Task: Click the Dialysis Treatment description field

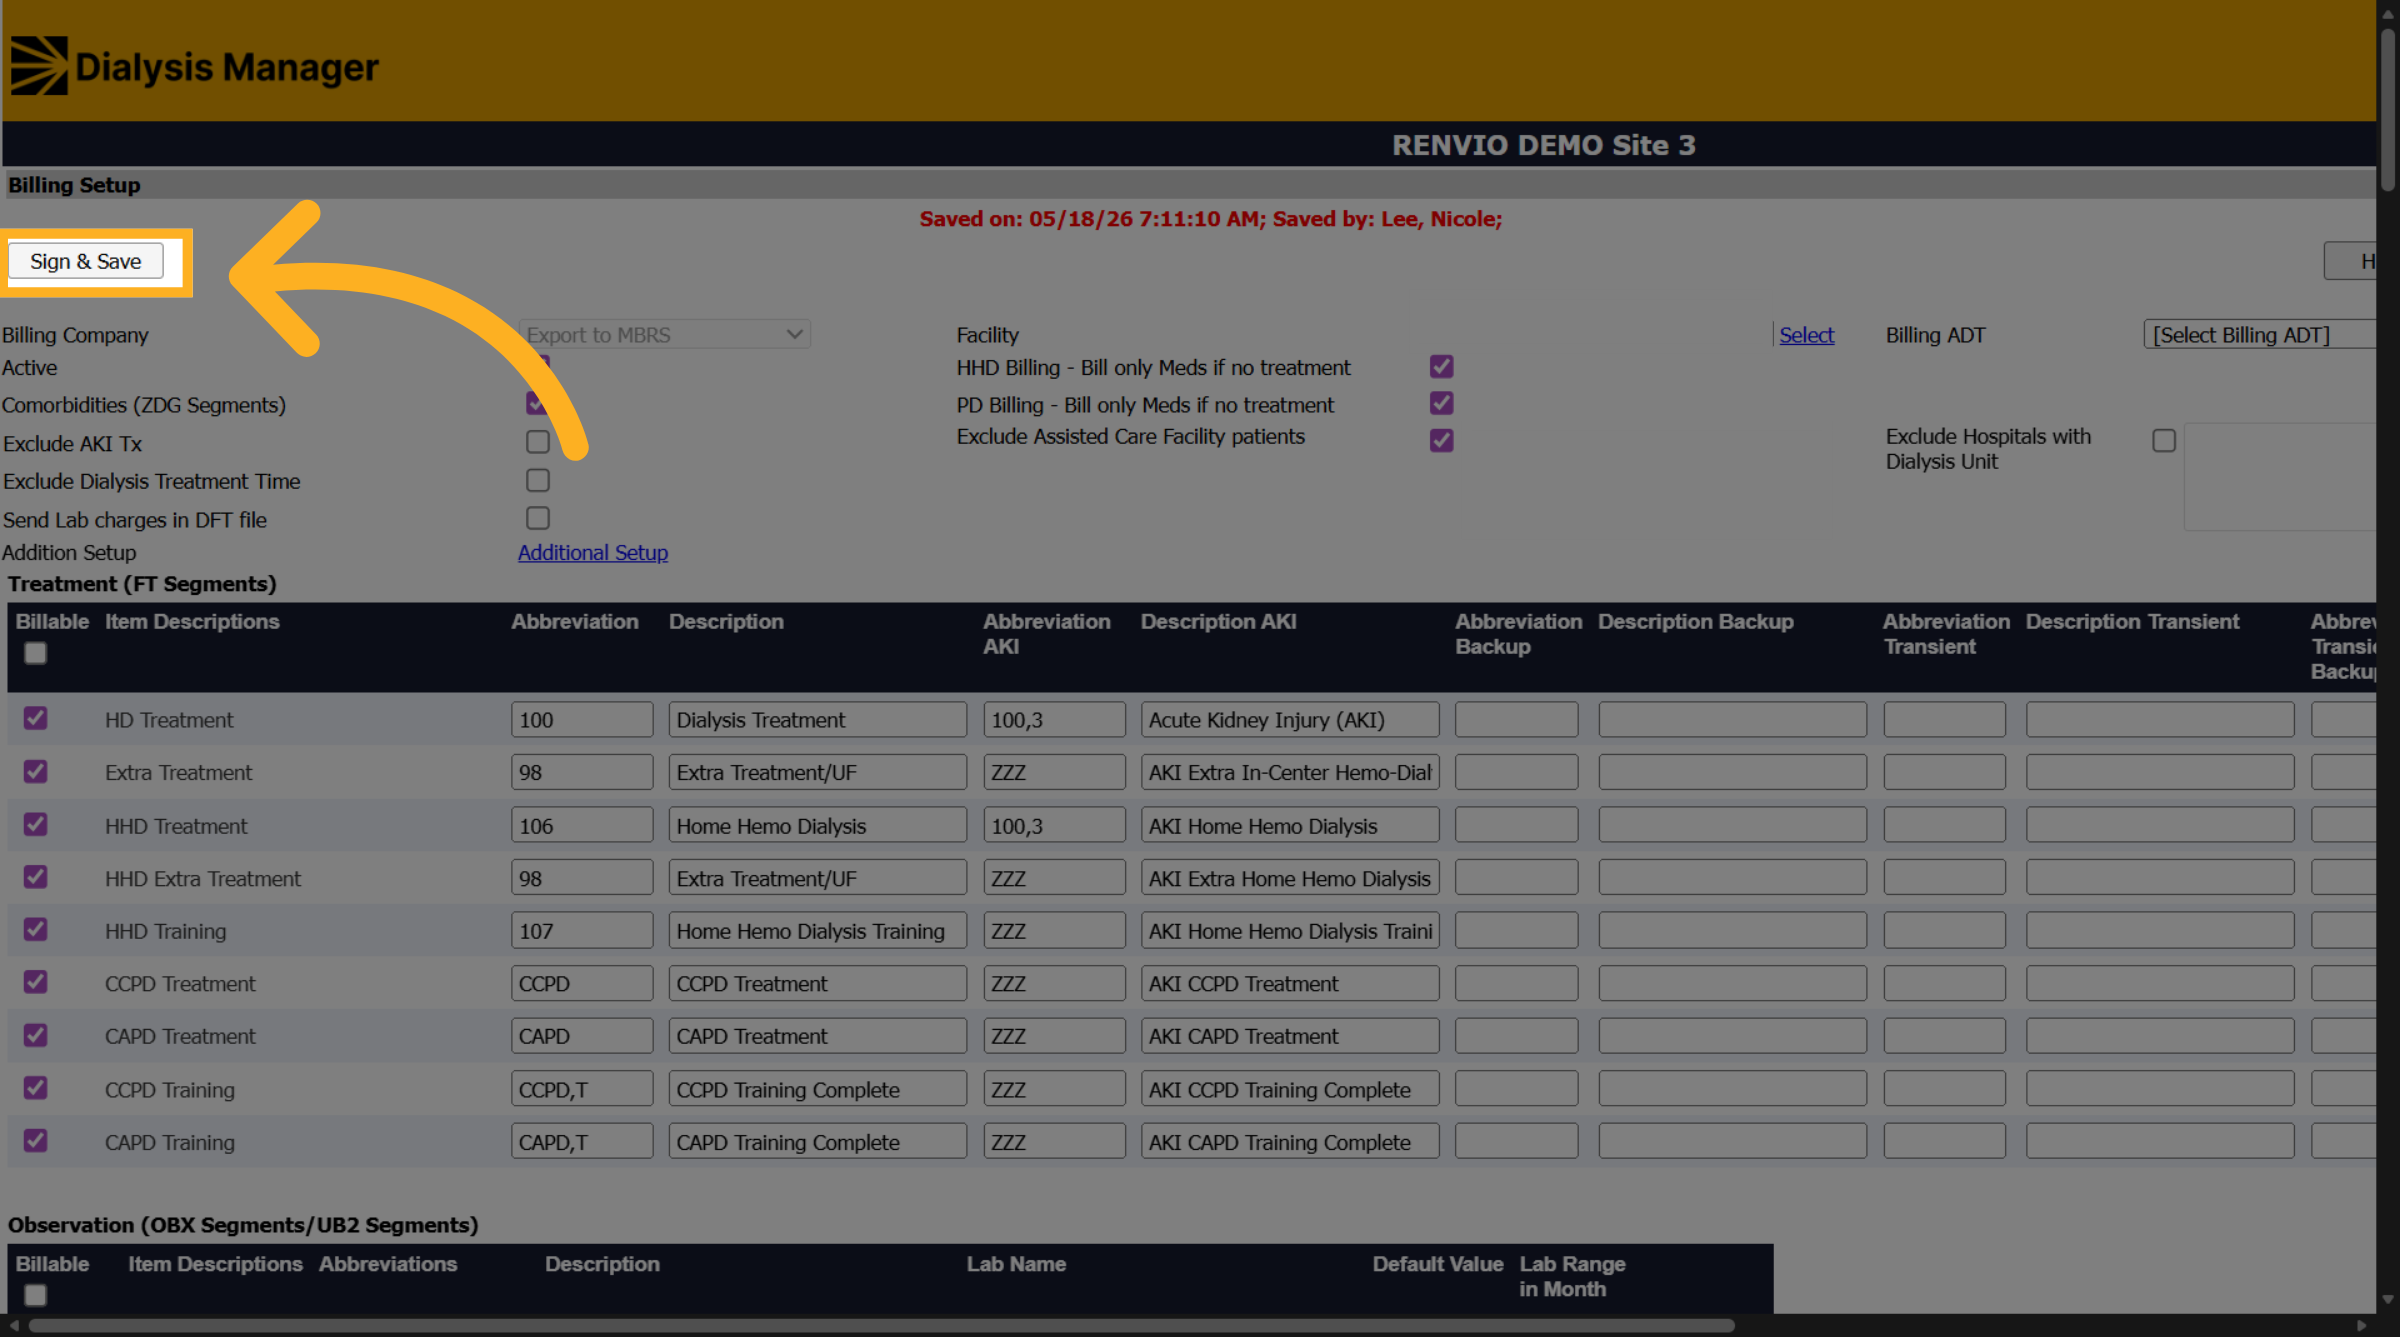Action: [x=818, y=719]
